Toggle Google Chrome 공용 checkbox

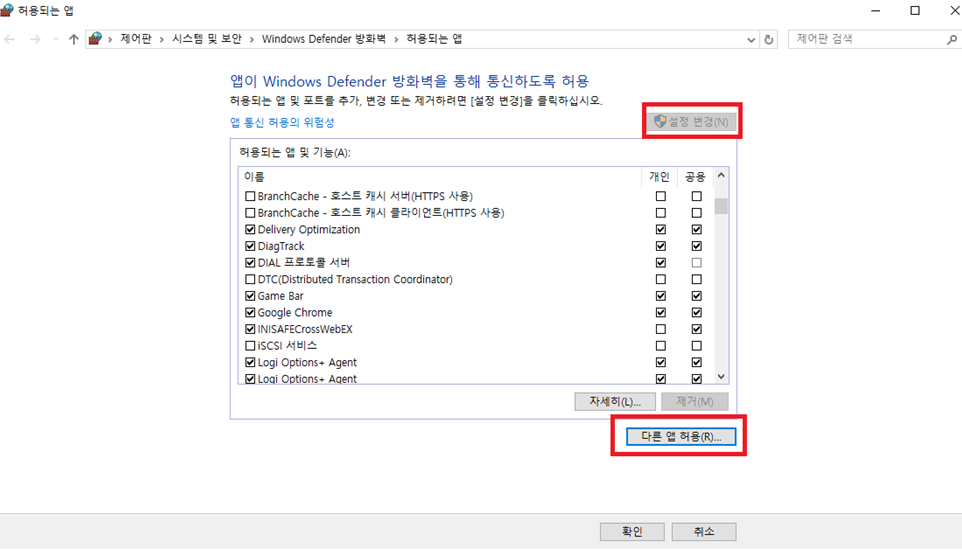(x=696, y=312)
